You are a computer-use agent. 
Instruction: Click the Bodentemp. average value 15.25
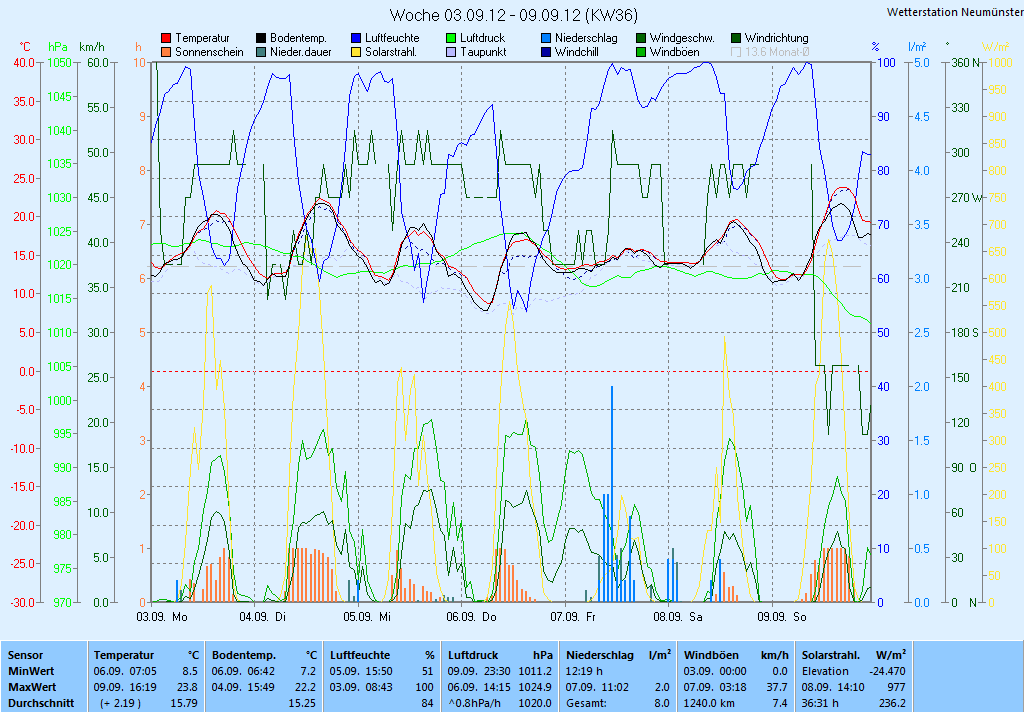(302, 704)
